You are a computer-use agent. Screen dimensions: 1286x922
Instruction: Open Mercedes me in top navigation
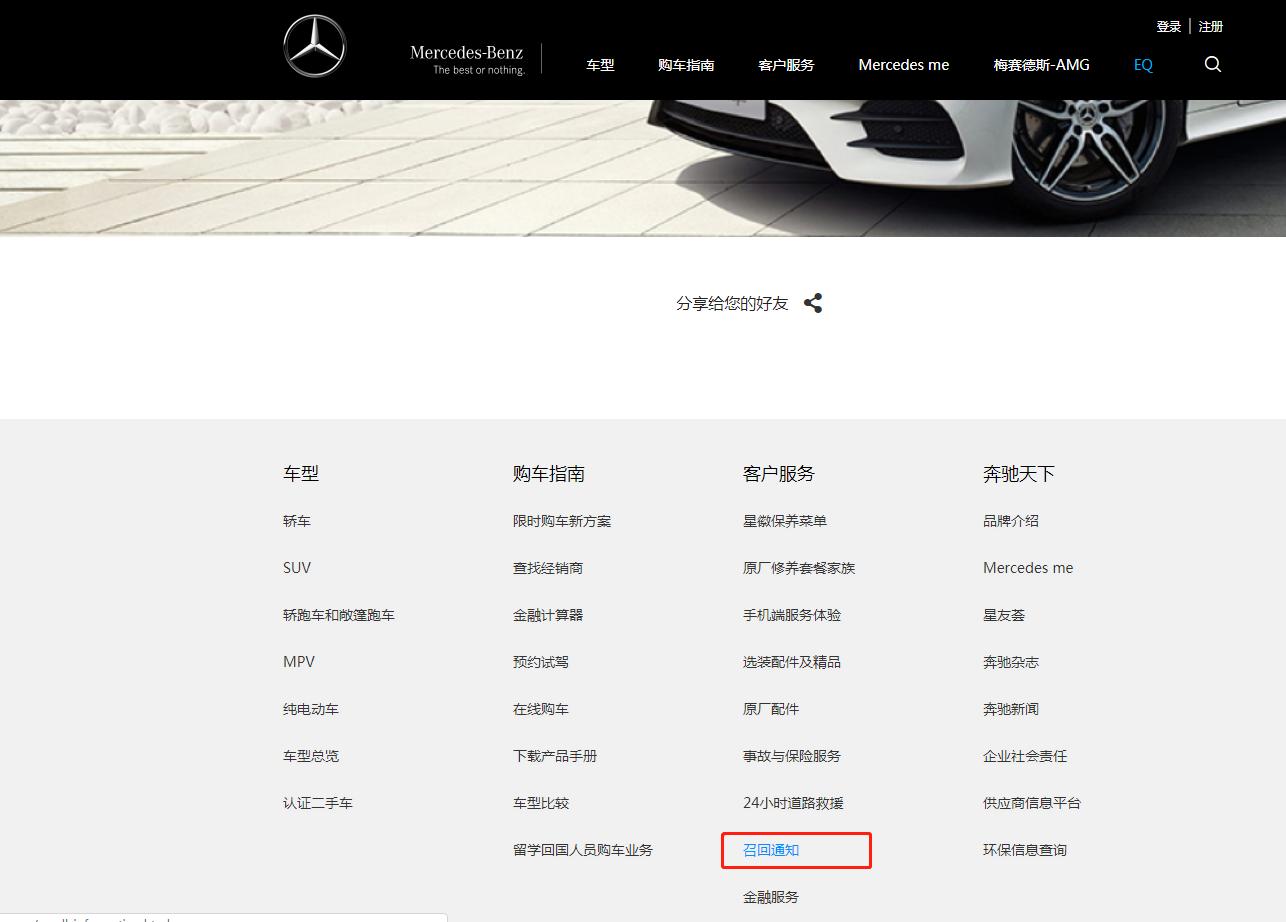[x=904, y=65]
